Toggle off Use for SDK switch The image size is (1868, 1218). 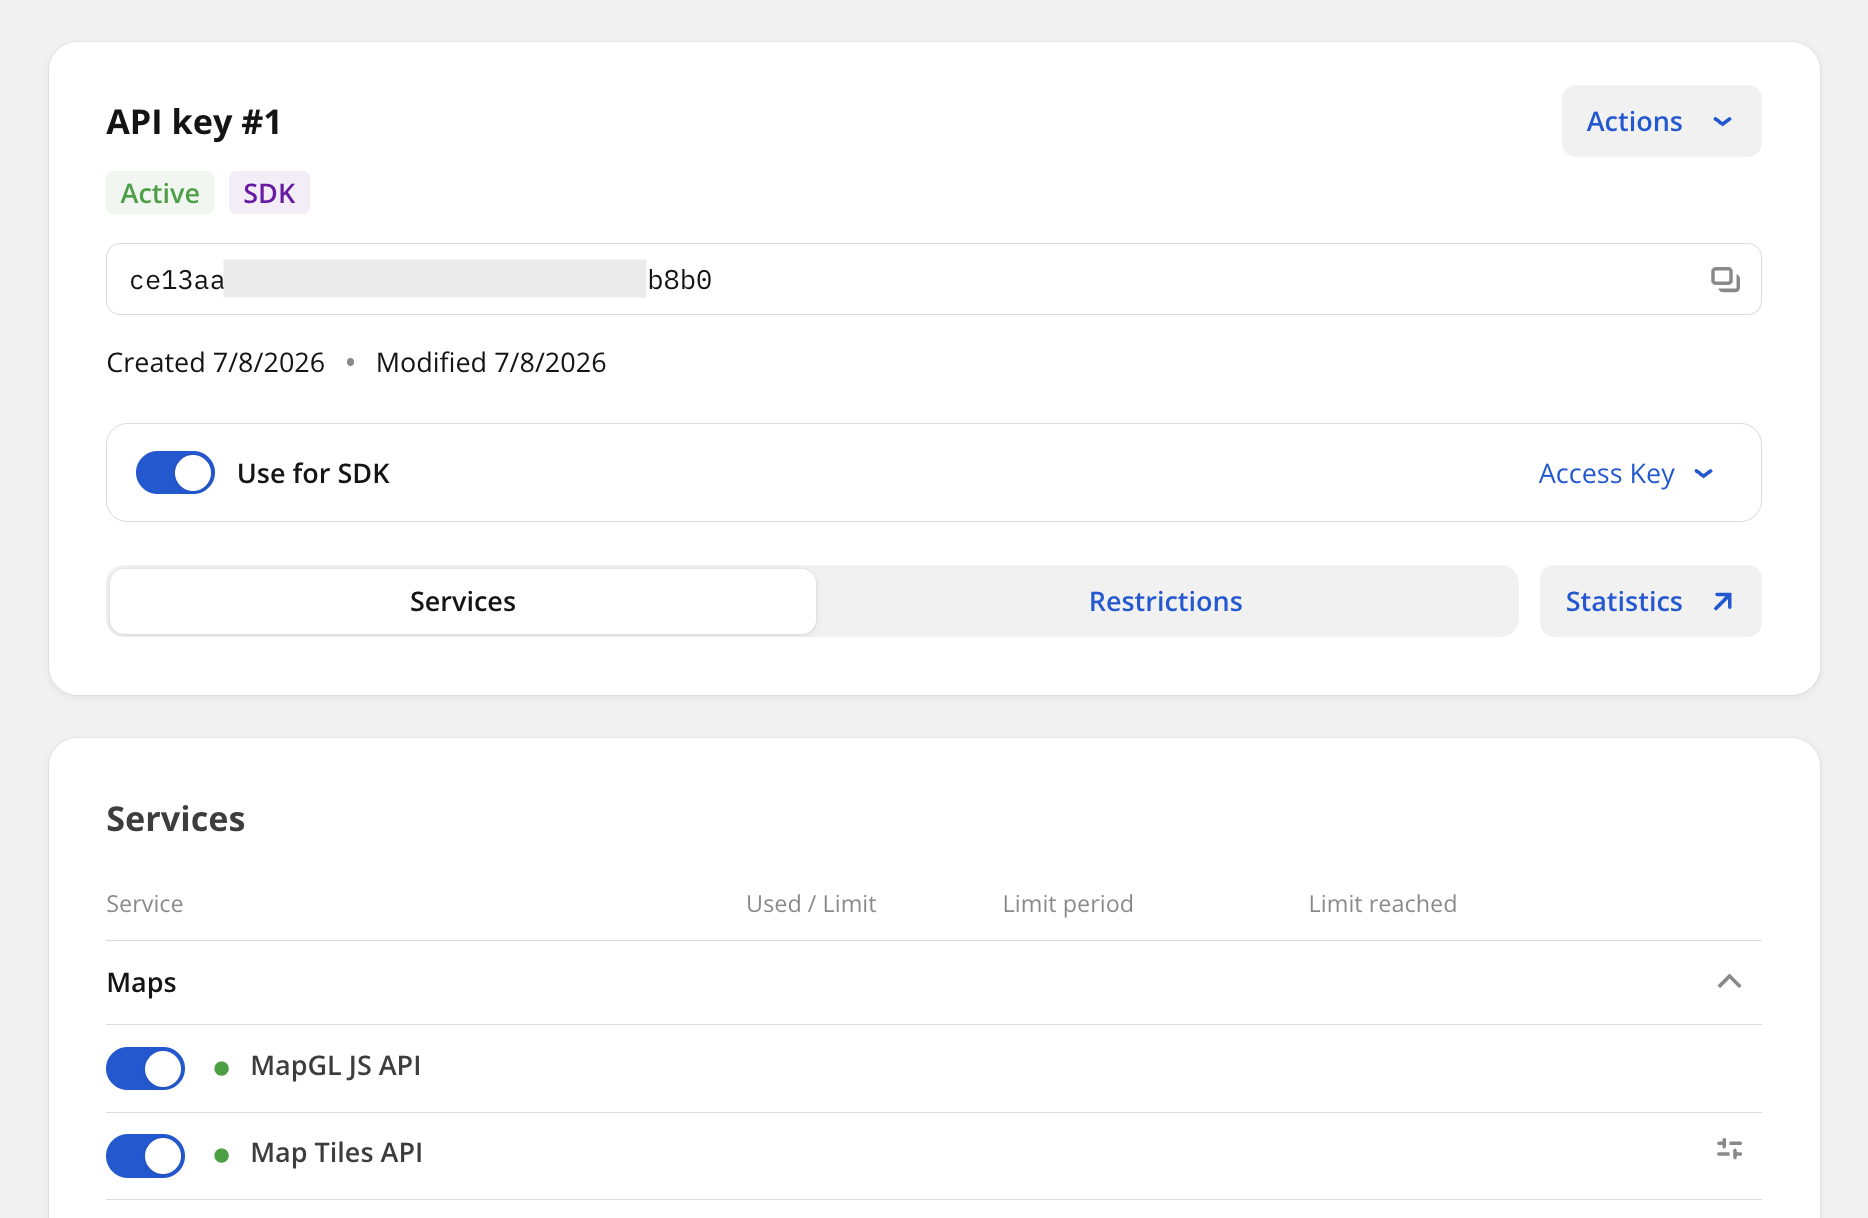click(x=175, y=473)
